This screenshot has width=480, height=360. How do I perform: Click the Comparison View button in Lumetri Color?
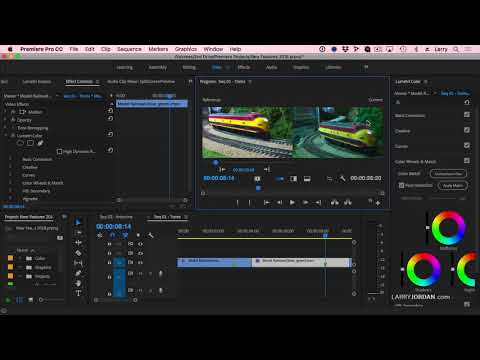(448, 174)
